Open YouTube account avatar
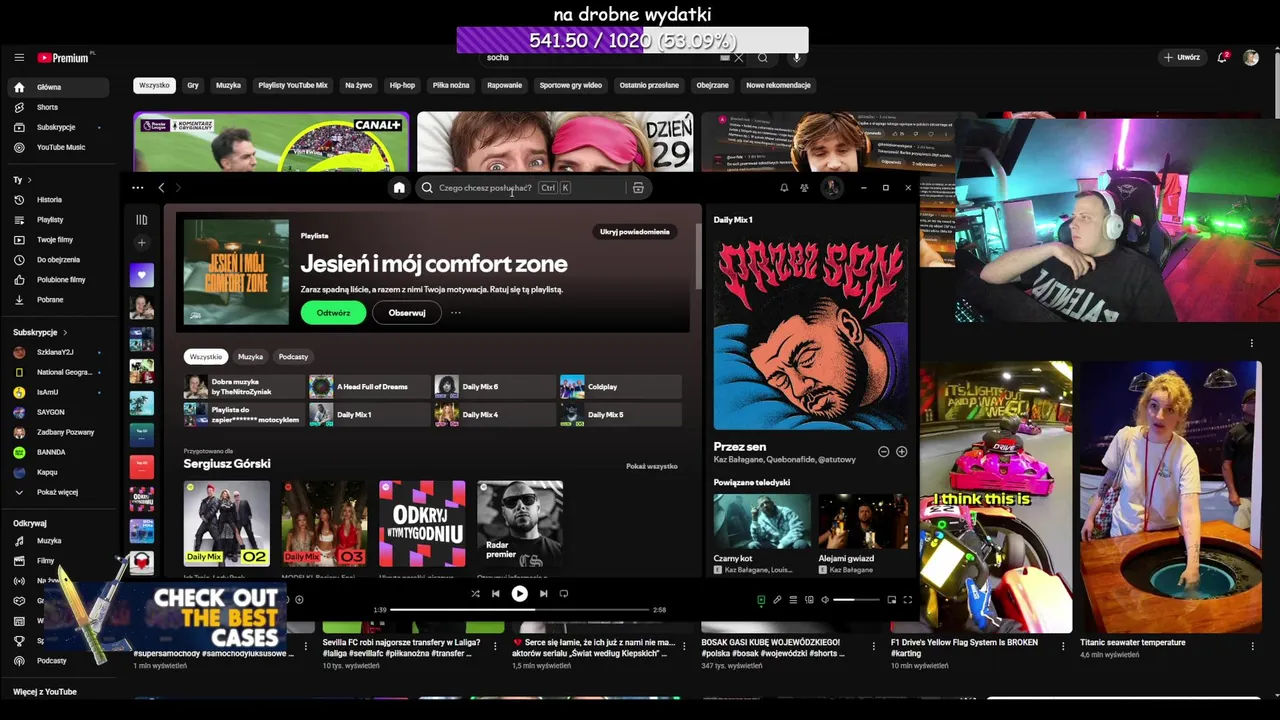The height and width of the screenshot is (720, 1280). 1251,58
